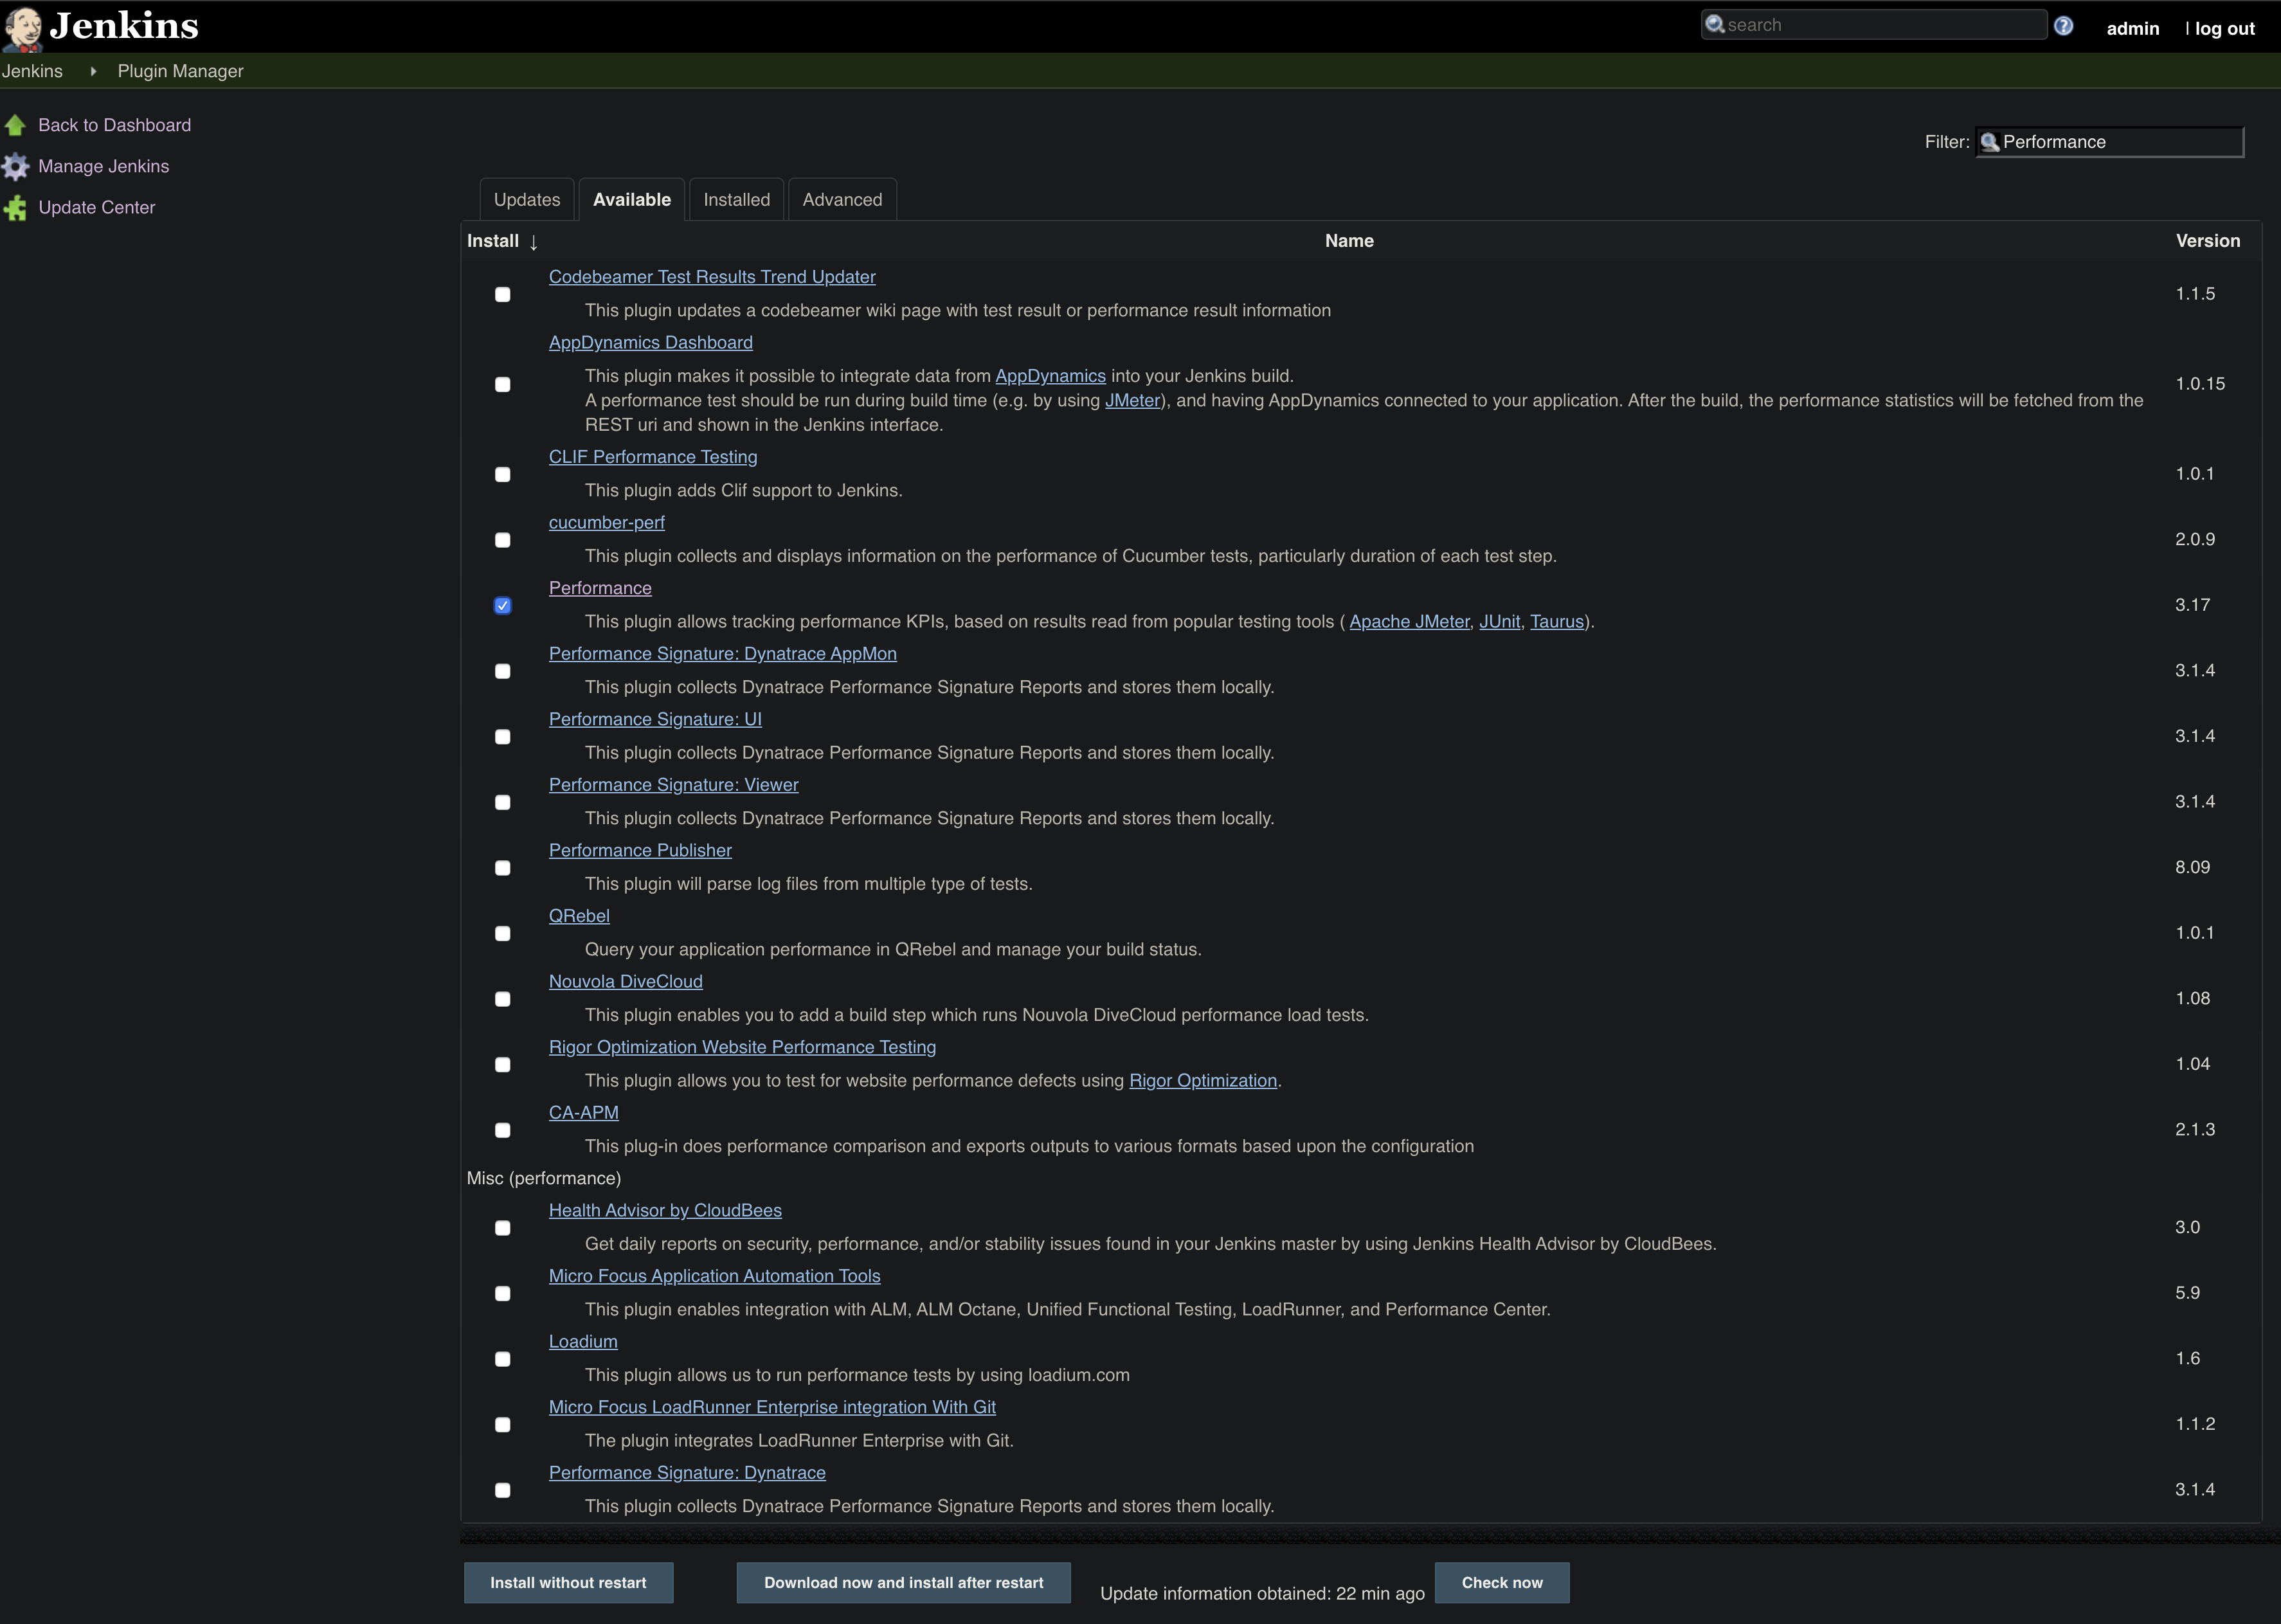Open AppDynamics link in plugin description

pos(1050,376)
